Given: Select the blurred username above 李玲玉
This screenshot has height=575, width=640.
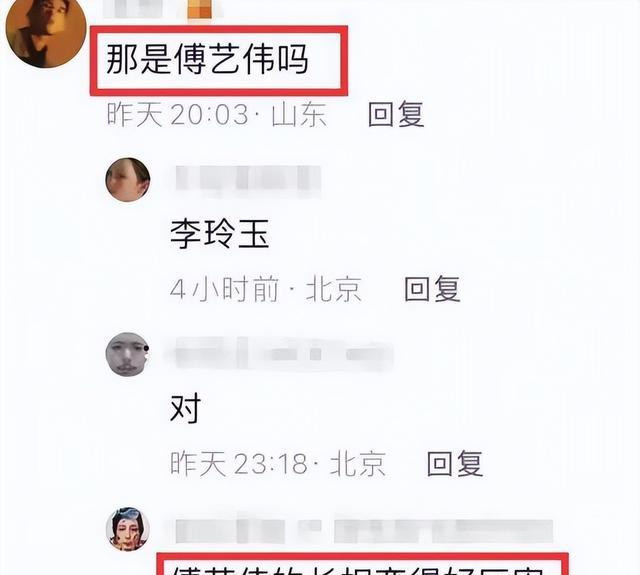Looking at the screenshot, I should [x=248, y=179].
